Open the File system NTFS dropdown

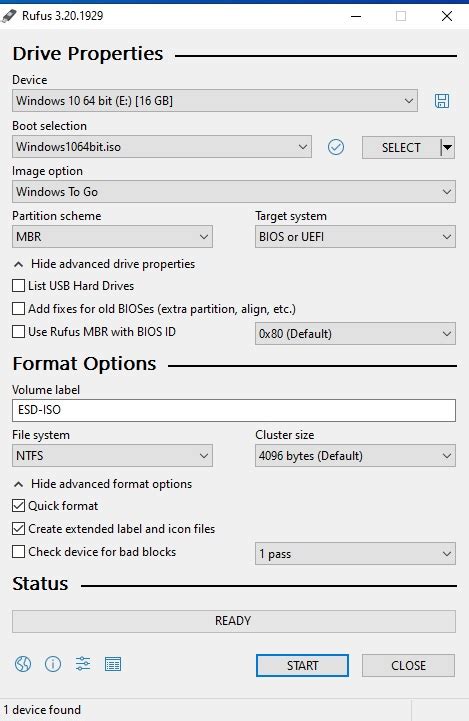[112, 456]
